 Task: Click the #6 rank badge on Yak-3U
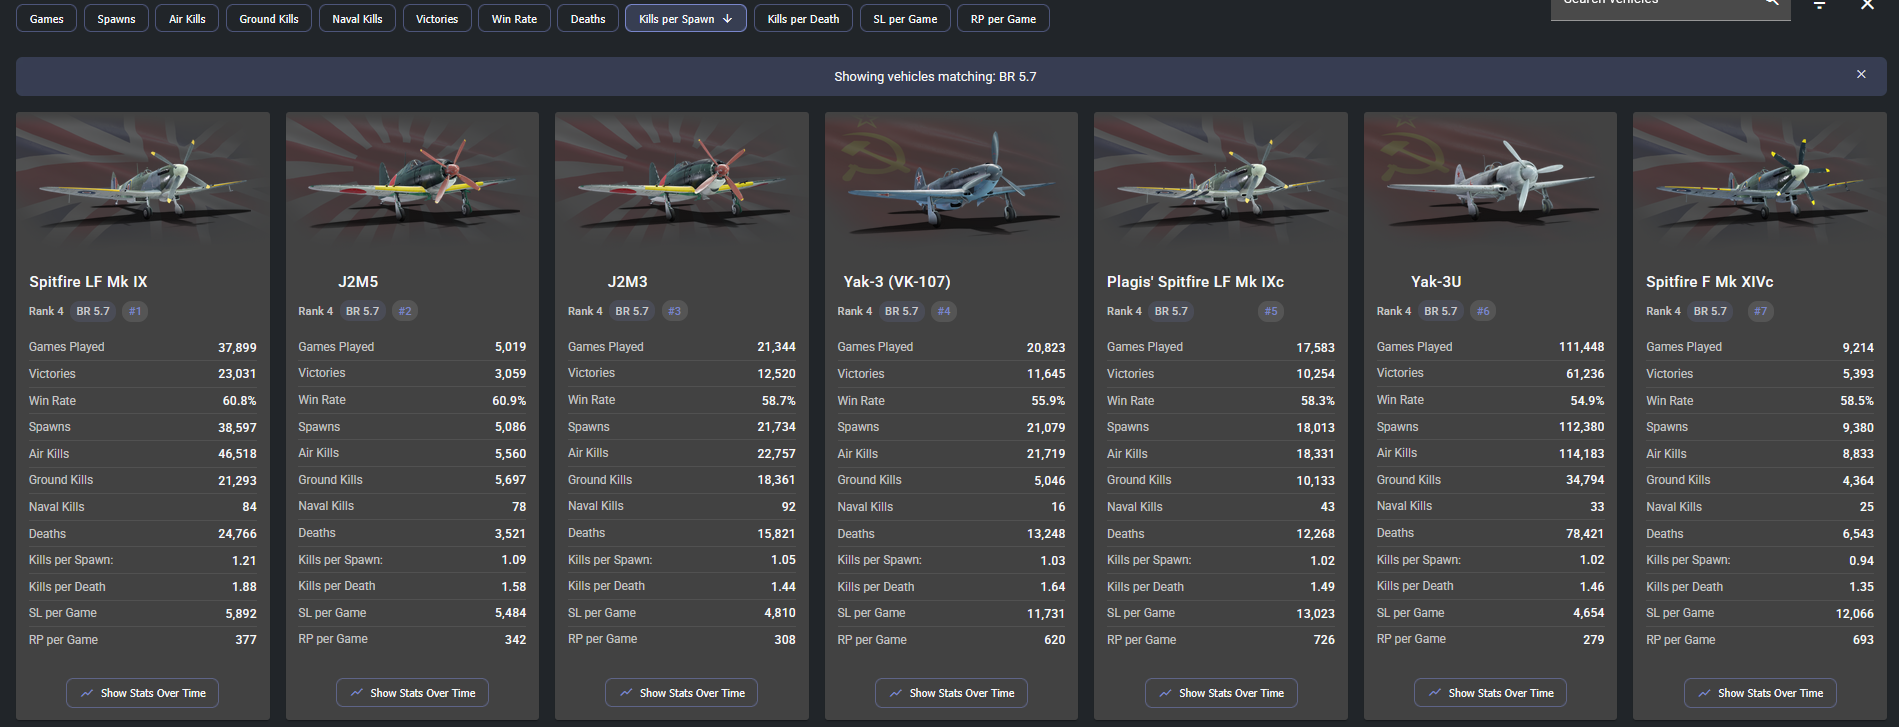1483,311
